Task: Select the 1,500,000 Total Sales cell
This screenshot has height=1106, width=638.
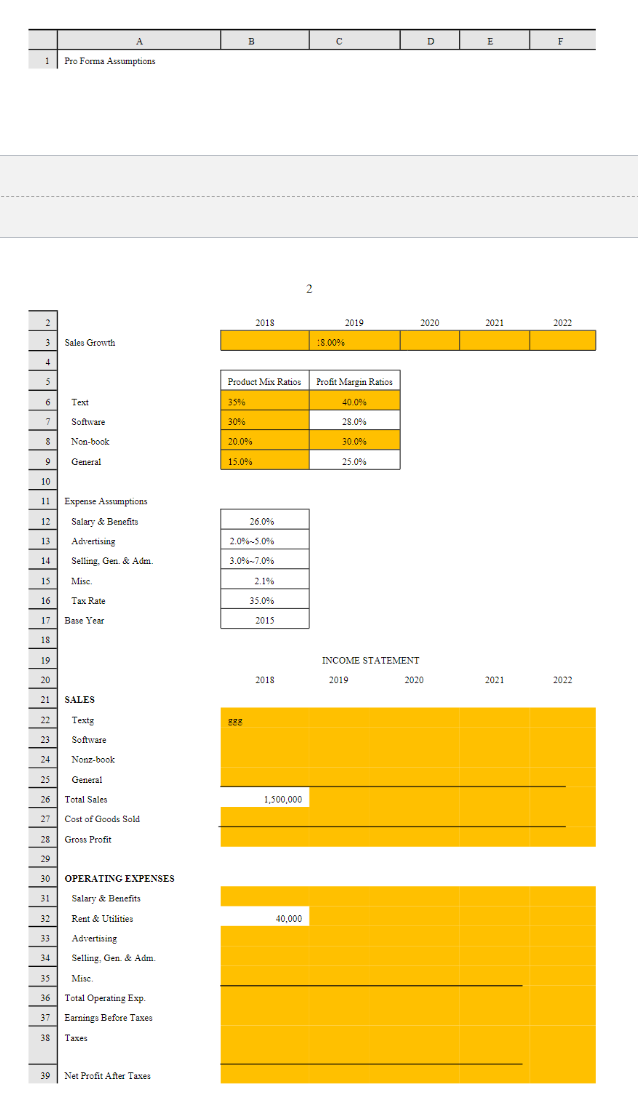Action: (264, 798)
